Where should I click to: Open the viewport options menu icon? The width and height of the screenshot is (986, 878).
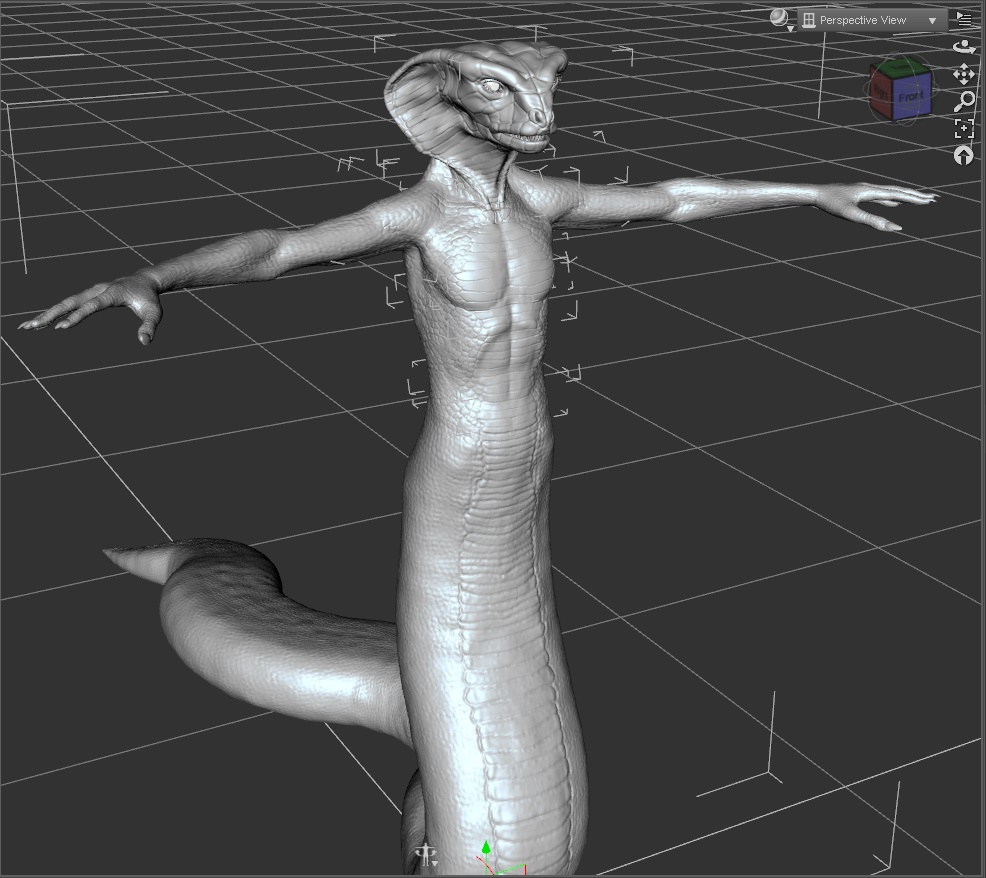964,19
